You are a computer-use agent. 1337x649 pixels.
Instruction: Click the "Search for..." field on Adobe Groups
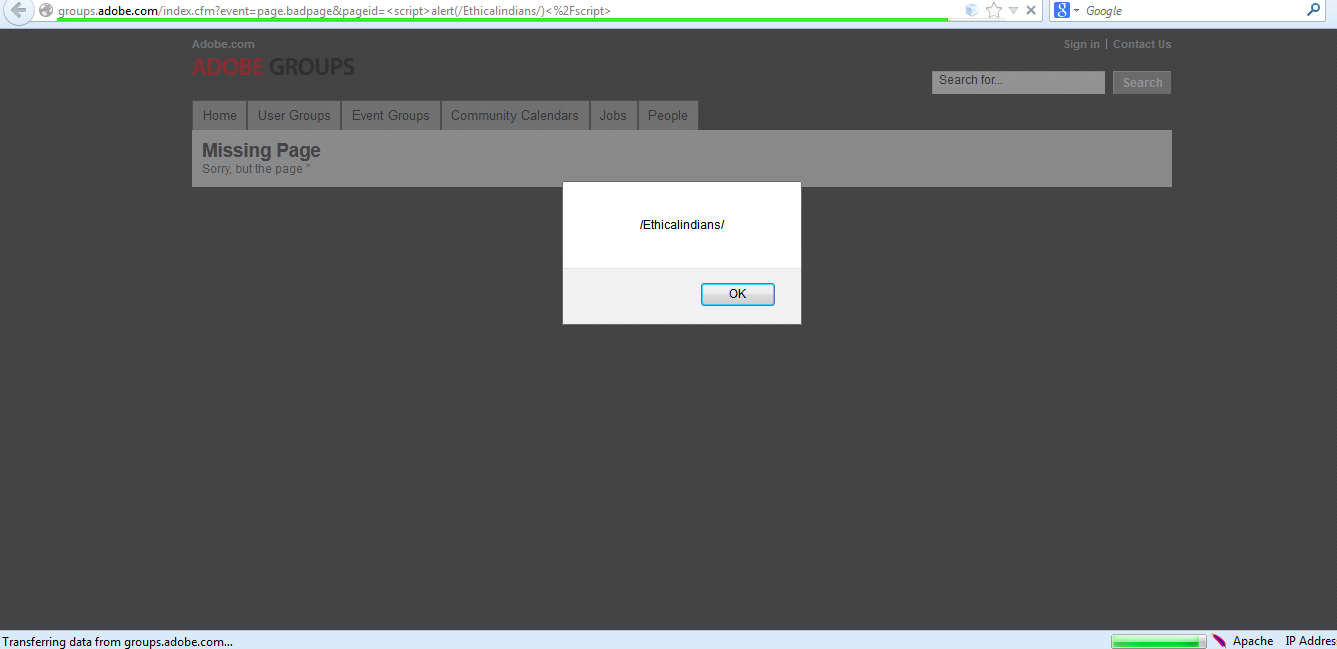point(1018,82)
